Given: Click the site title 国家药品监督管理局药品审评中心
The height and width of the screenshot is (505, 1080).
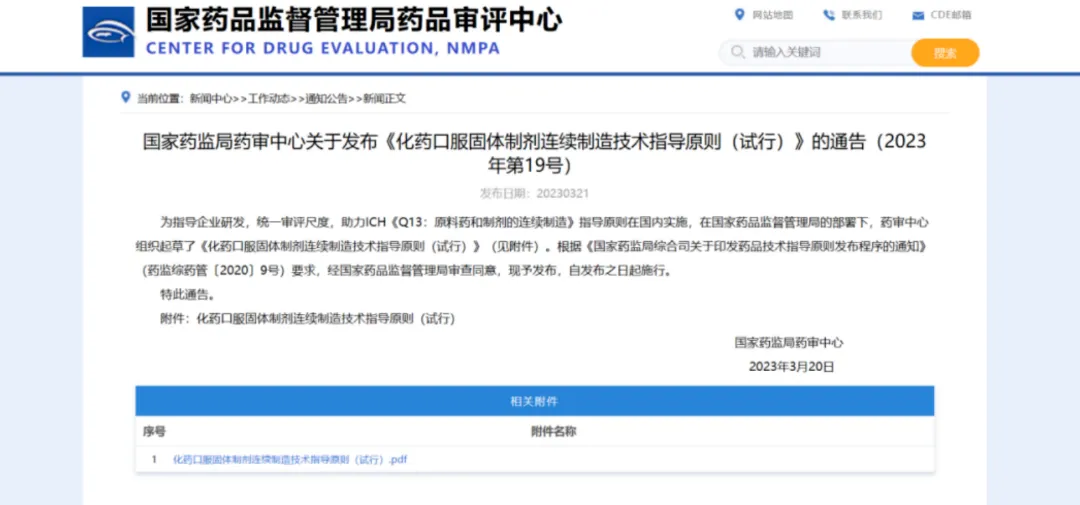Looking at the screenshot, I should click(353, 19).
